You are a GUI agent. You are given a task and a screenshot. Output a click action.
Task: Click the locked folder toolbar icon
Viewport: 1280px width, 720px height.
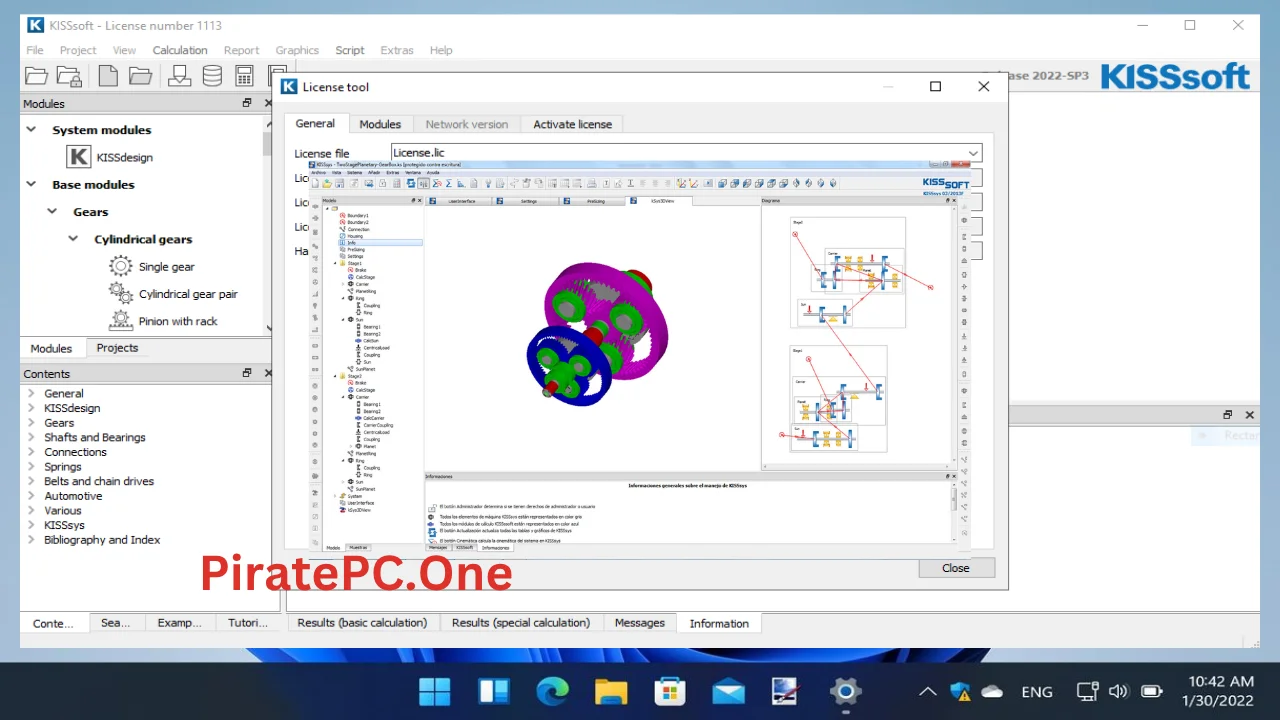[69, 76]
